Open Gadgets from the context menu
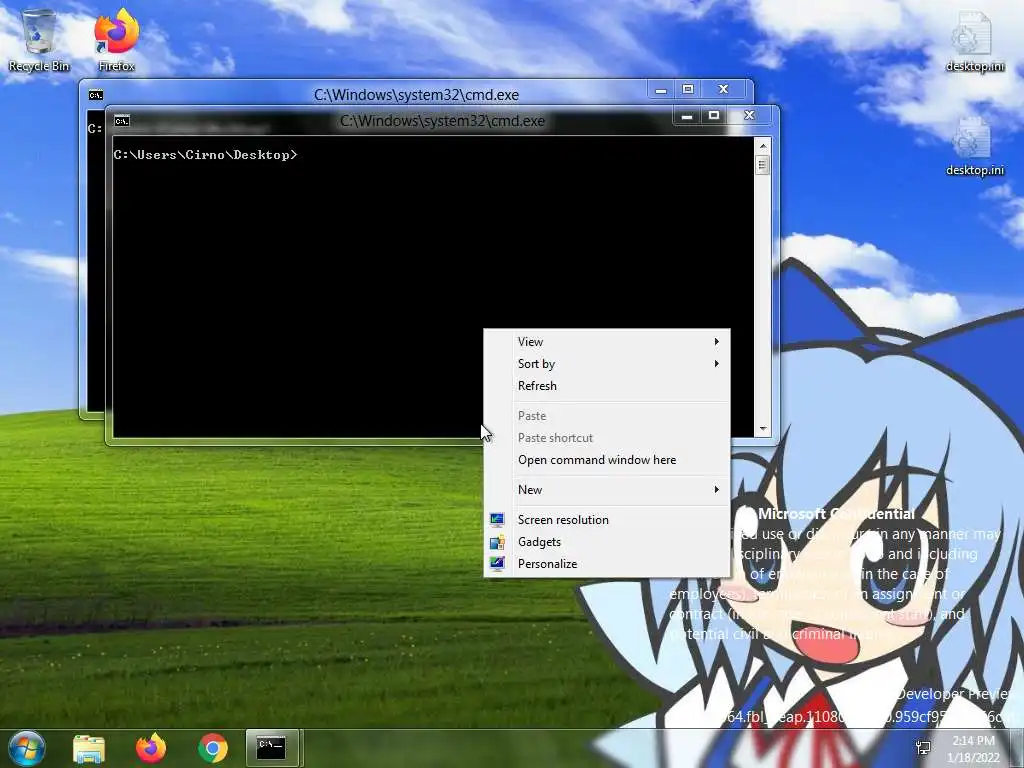This screenshot has width=1024, height=768. click(x=607, y=542)
